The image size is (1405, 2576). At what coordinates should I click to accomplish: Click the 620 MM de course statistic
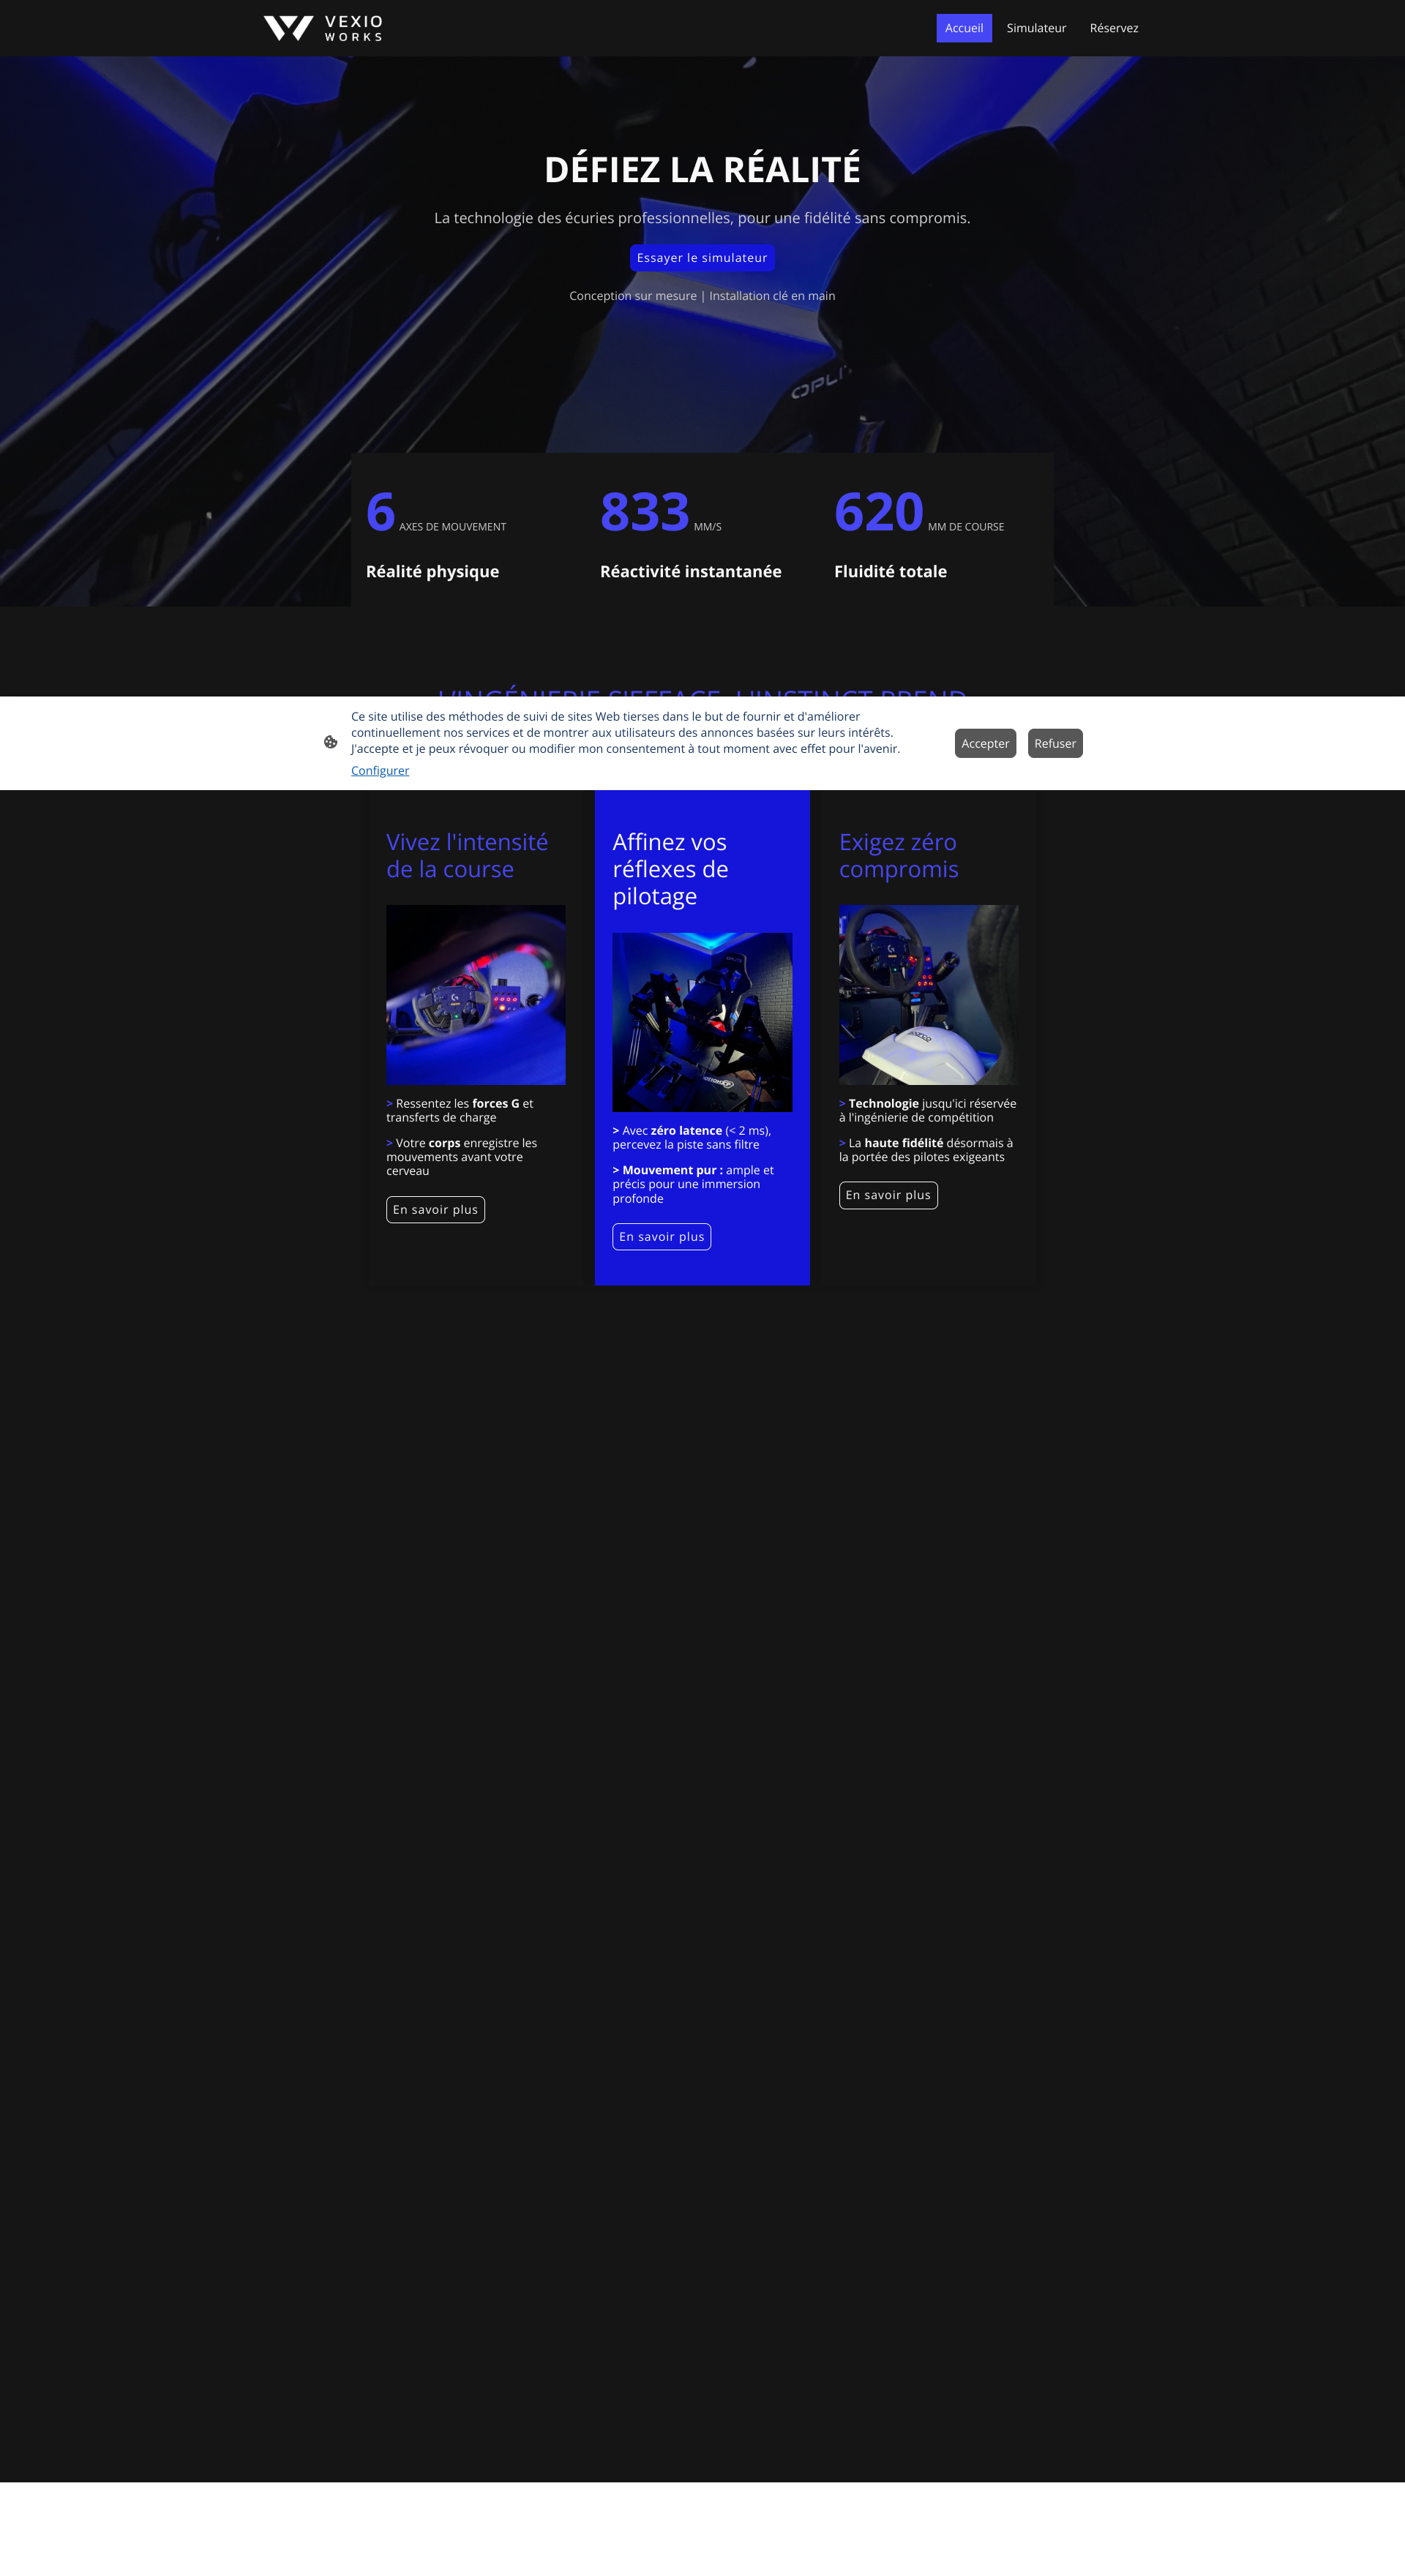[x=919, y=512]
